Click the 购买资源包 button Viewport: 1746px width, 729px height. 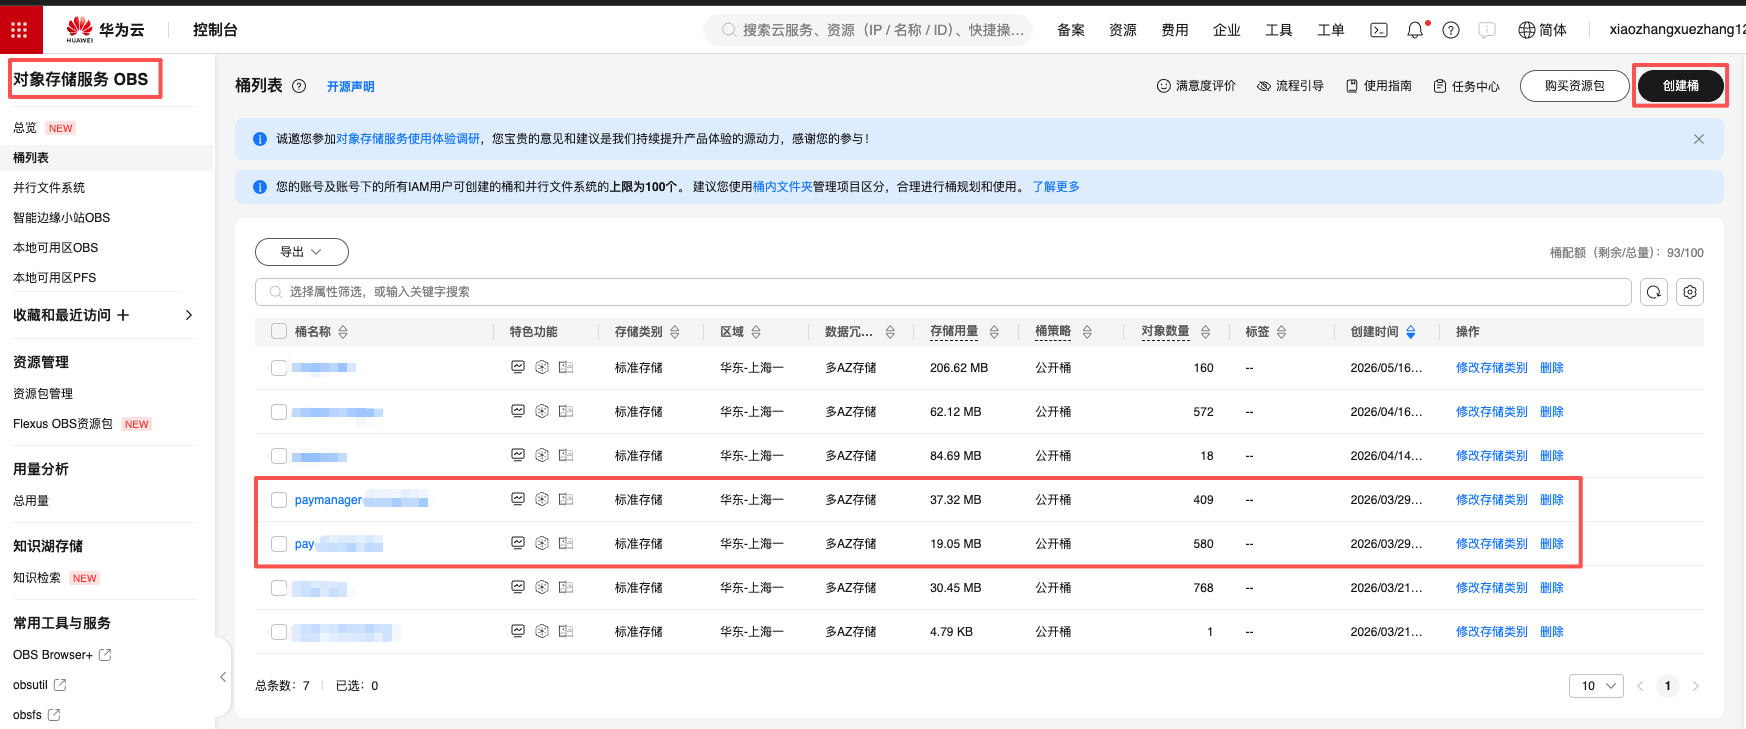[1575, 86]
